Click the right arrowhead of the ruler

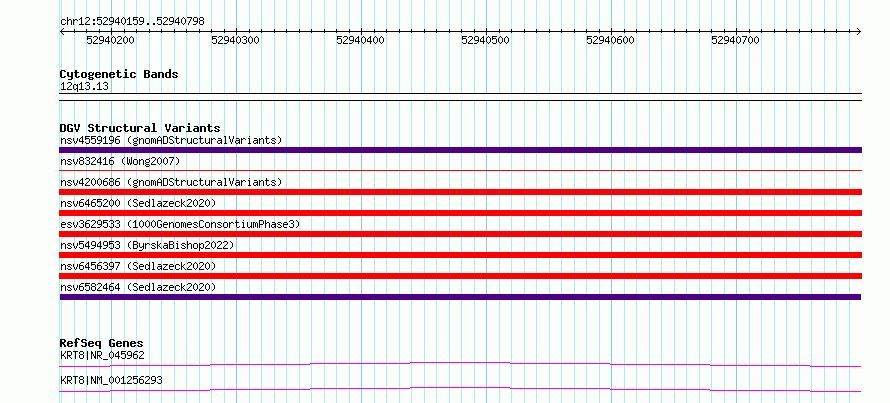pyautogui.click(x=859, y=31)
